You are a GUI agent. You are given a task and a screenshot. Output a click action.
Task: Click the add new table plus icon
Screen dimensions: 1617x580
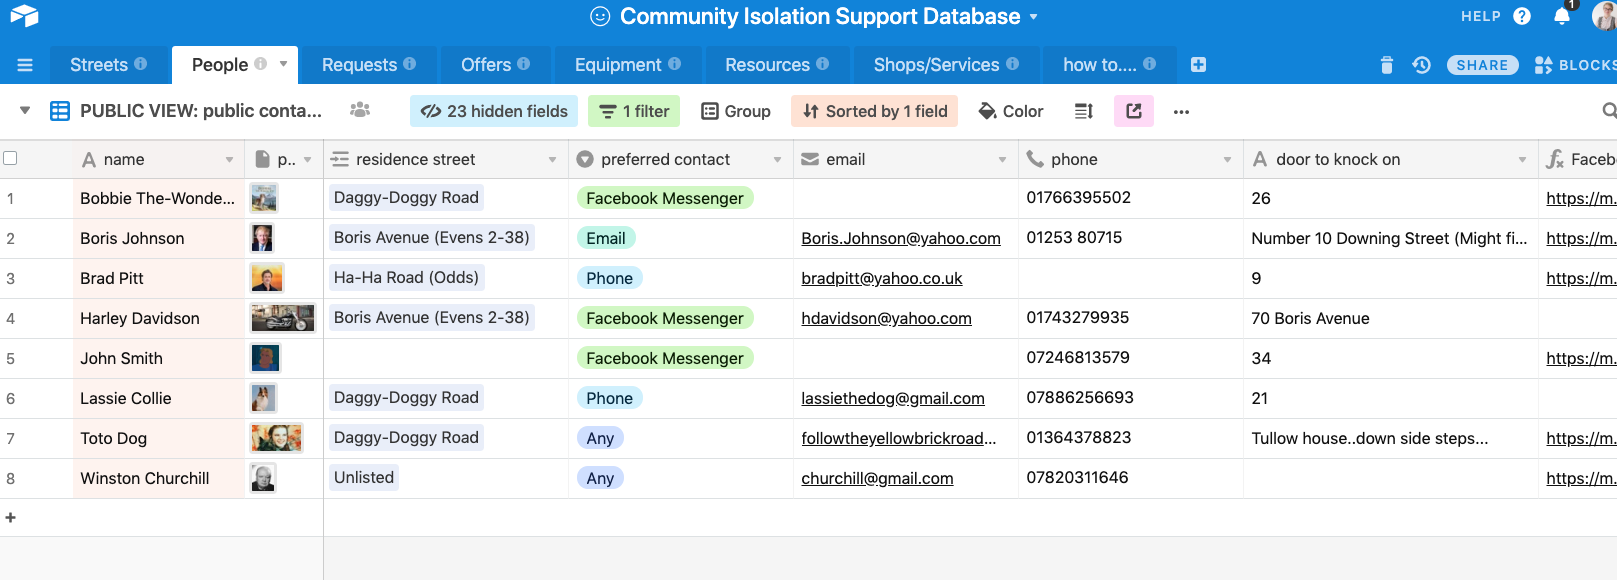[1198, 65]
